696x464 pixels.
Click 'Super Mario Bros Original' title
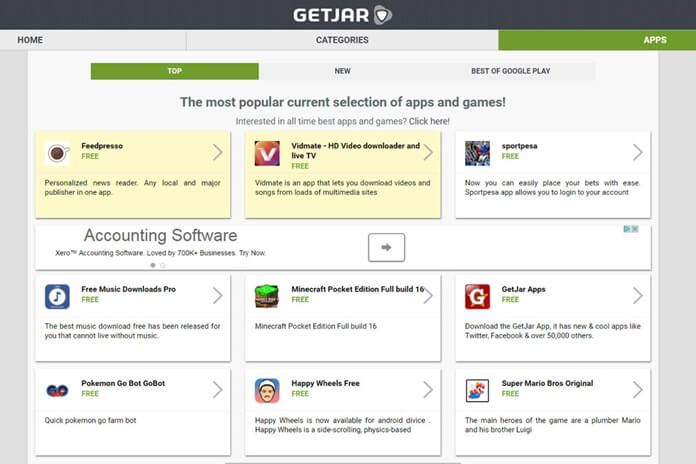click(547, 383)
